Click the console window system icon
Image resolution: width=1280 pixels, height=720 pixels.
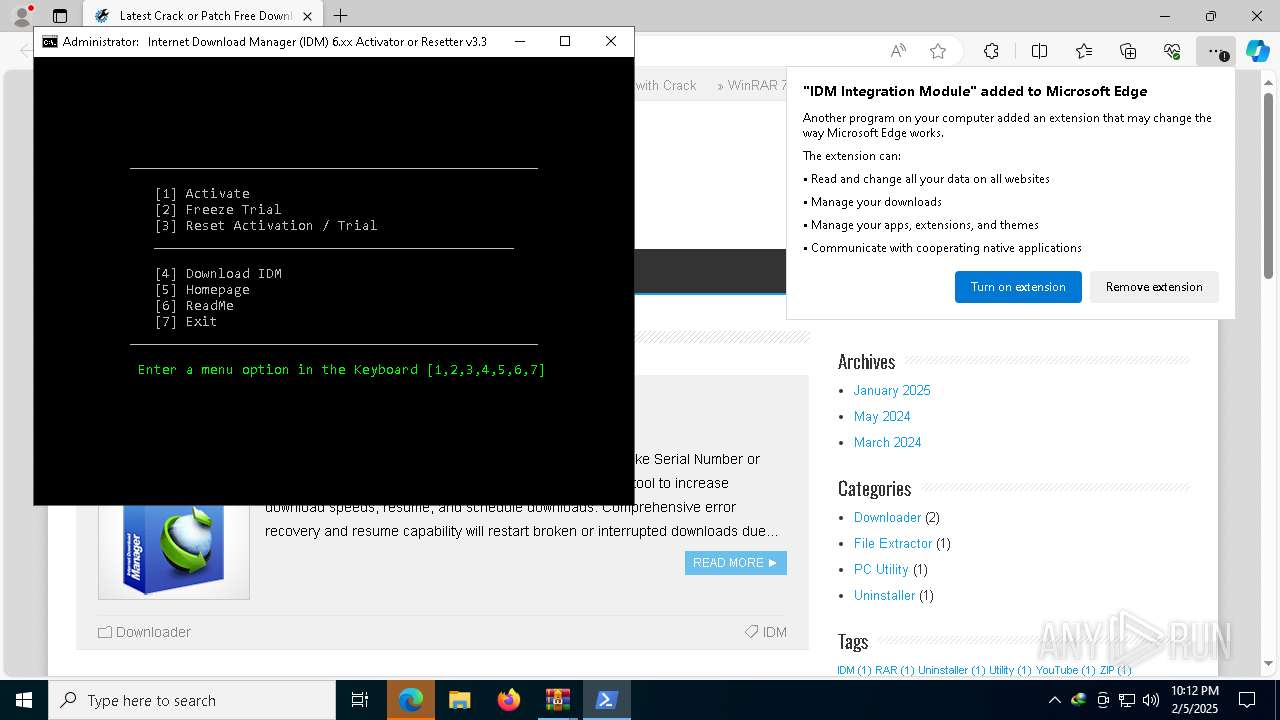coord(49,42)
